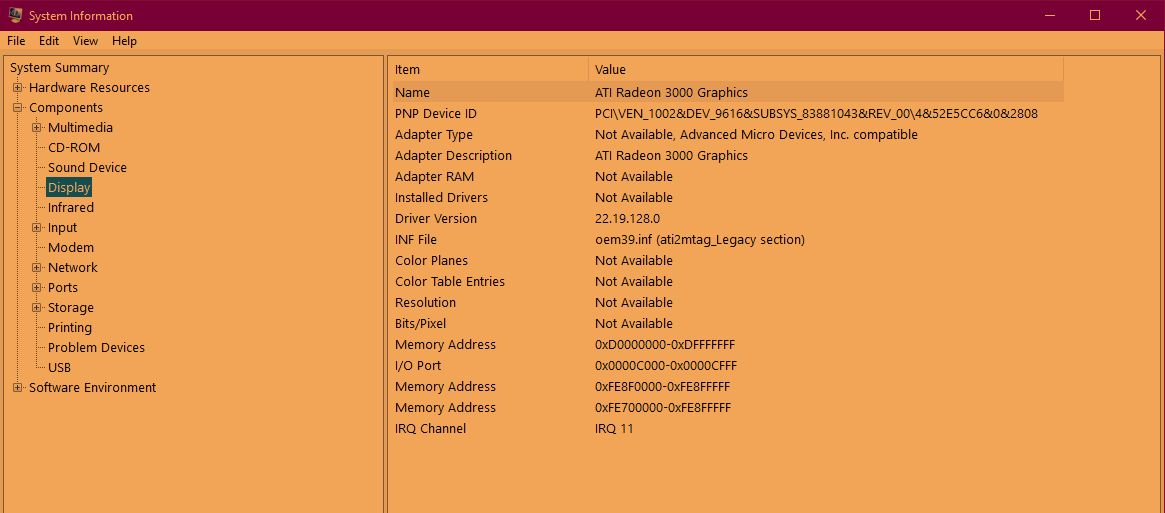Minimize the System Information window
This screenshot has height=513, width=1165.
1050,15
